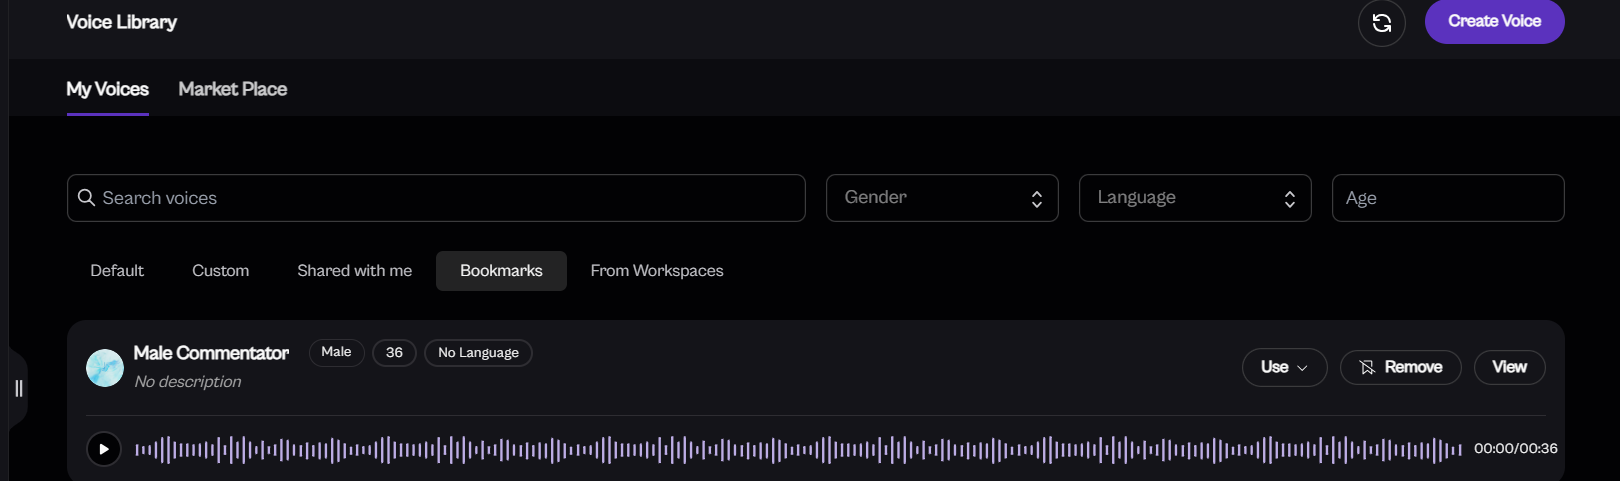Click the sidebar collapse handle icon
Screen dimensions: 1620x481
click(18, 388)
